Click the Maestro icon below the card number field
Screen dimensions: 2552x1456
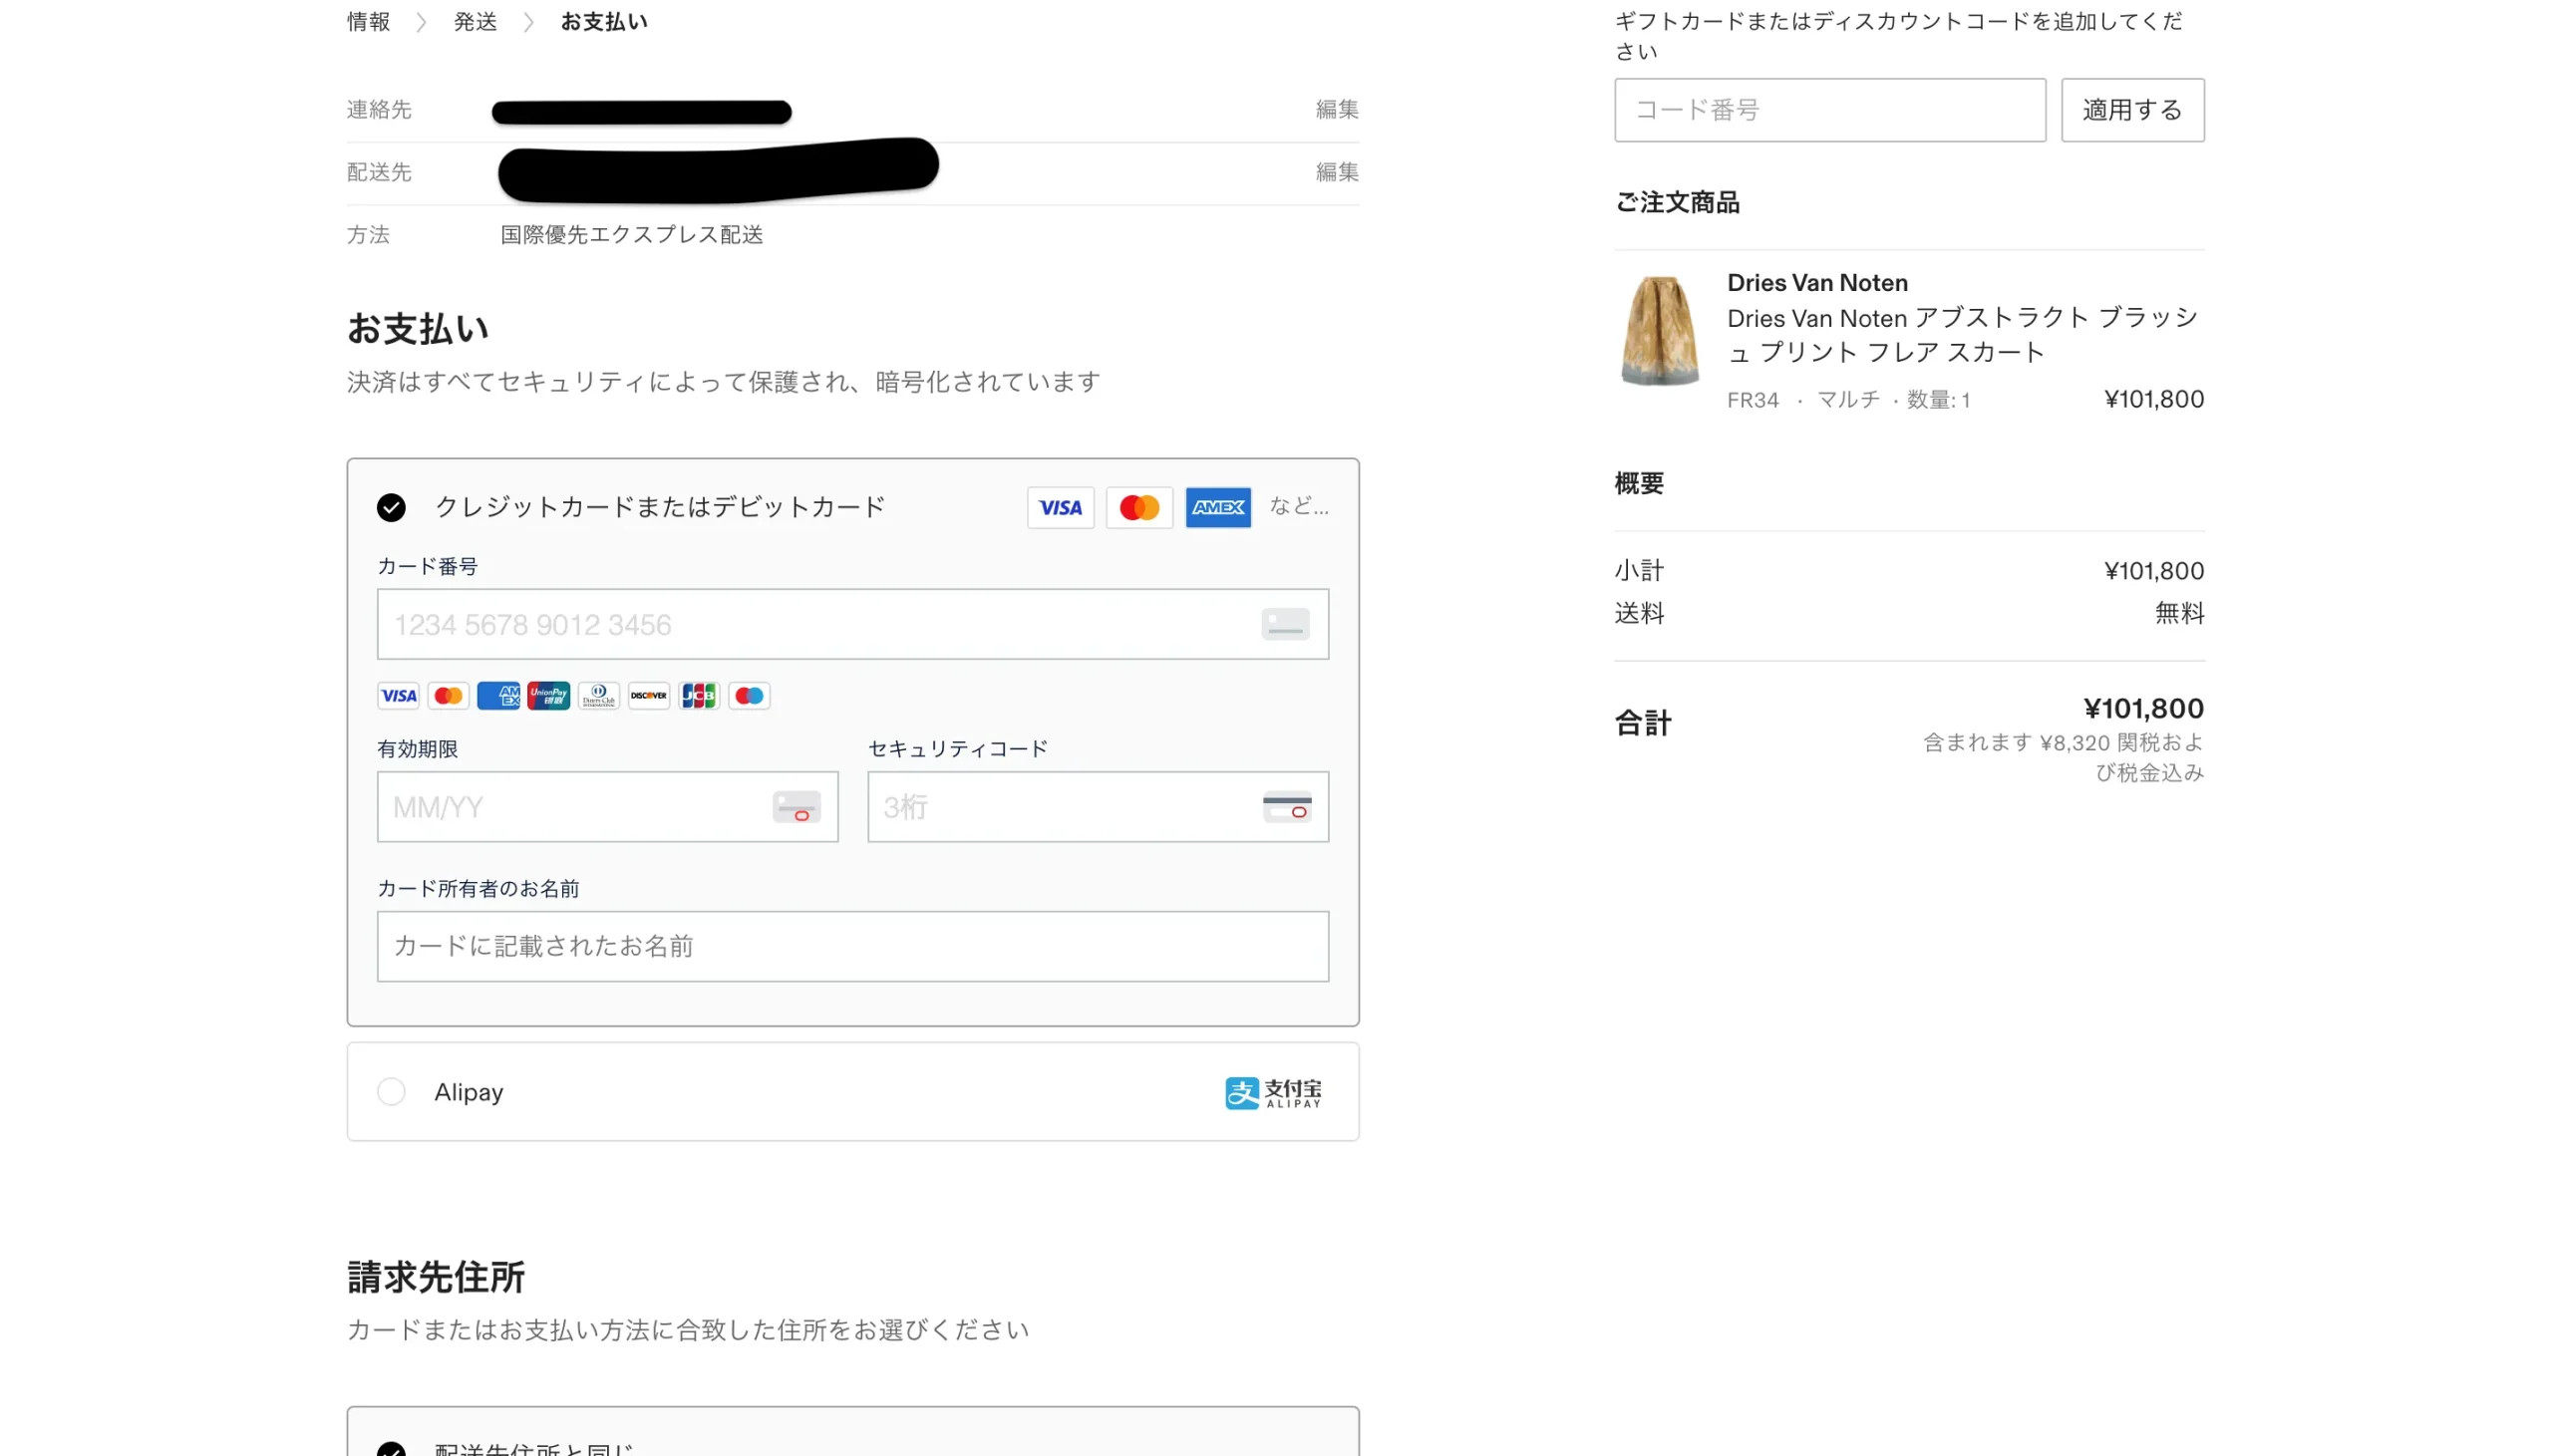748,695
